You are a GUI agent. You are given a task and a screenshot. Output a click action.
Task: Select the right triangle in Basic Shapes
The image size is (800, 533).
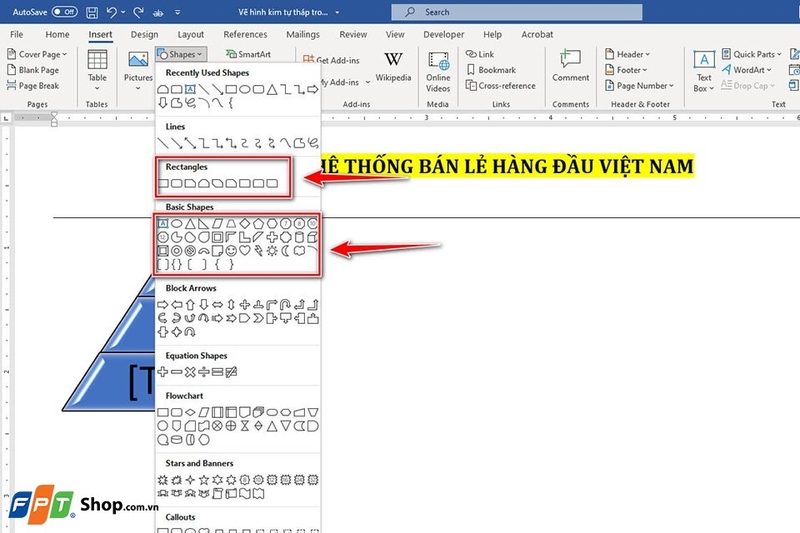[x=204, y=223]
